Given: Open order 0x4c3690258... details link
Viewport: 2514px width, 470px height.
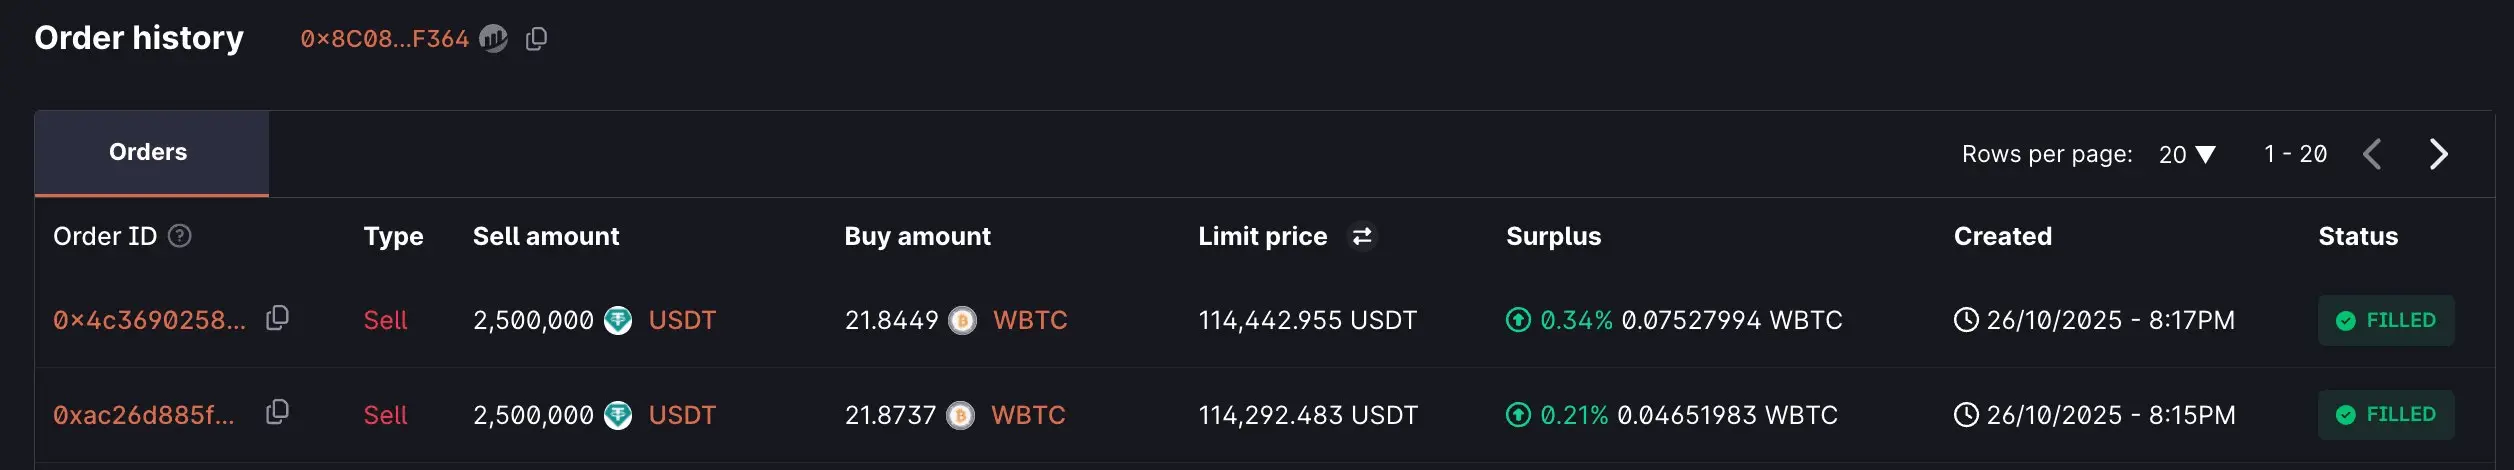Looking at the screenshot, I should [149, 320].
